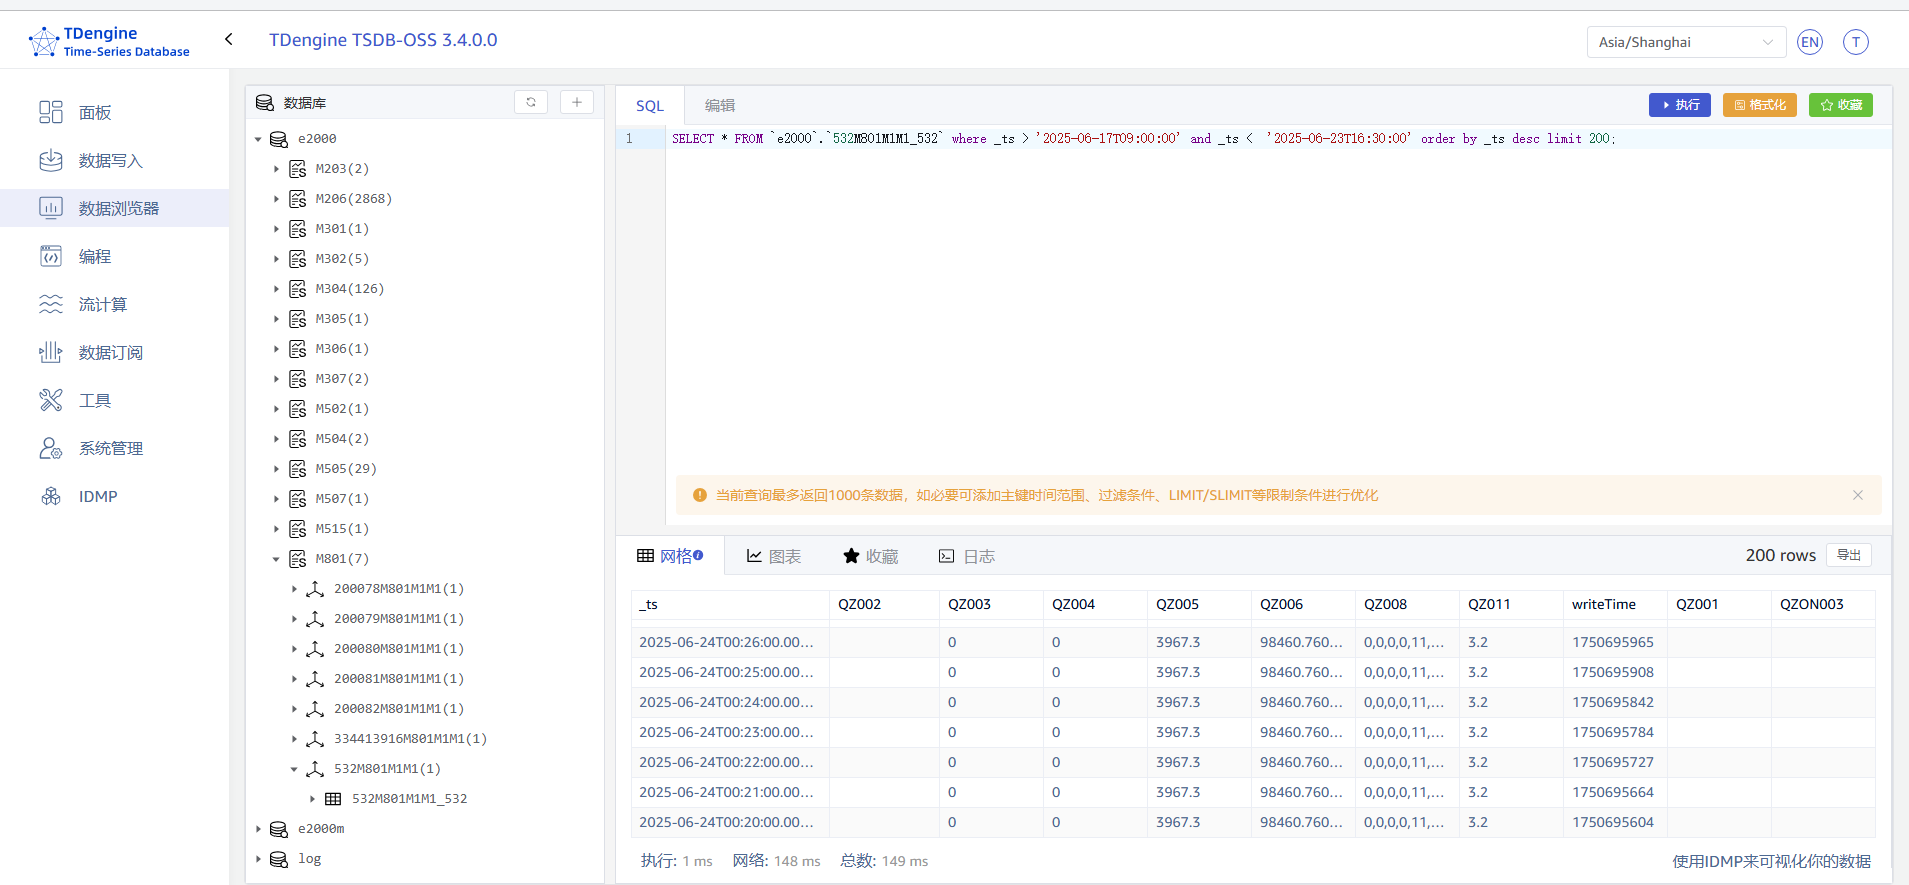1909x885 pixels.
Task: Open the IDMP sidebar item
Action: (x=98, y=497)
